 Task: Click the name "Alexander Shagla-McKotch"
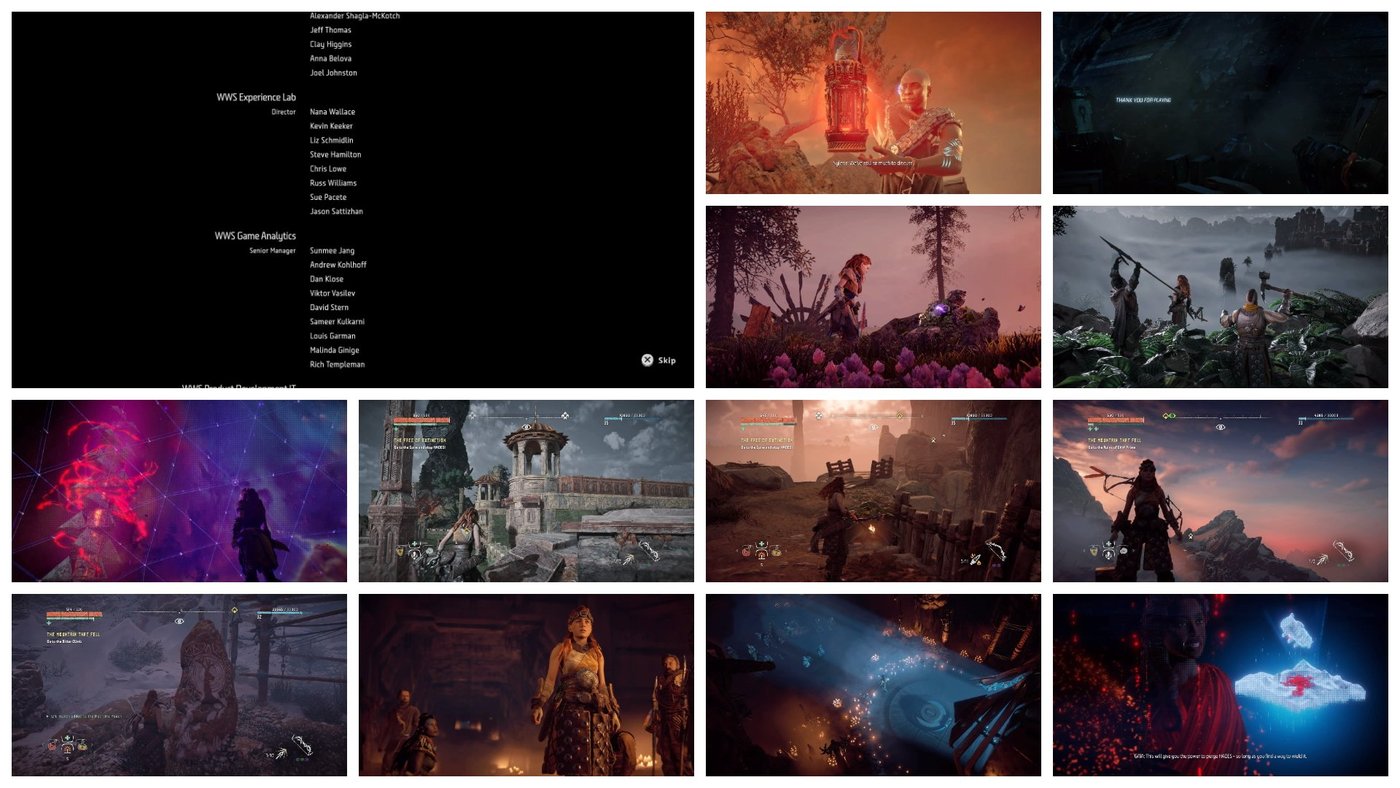pyautogui.click(x=355, y=16)
